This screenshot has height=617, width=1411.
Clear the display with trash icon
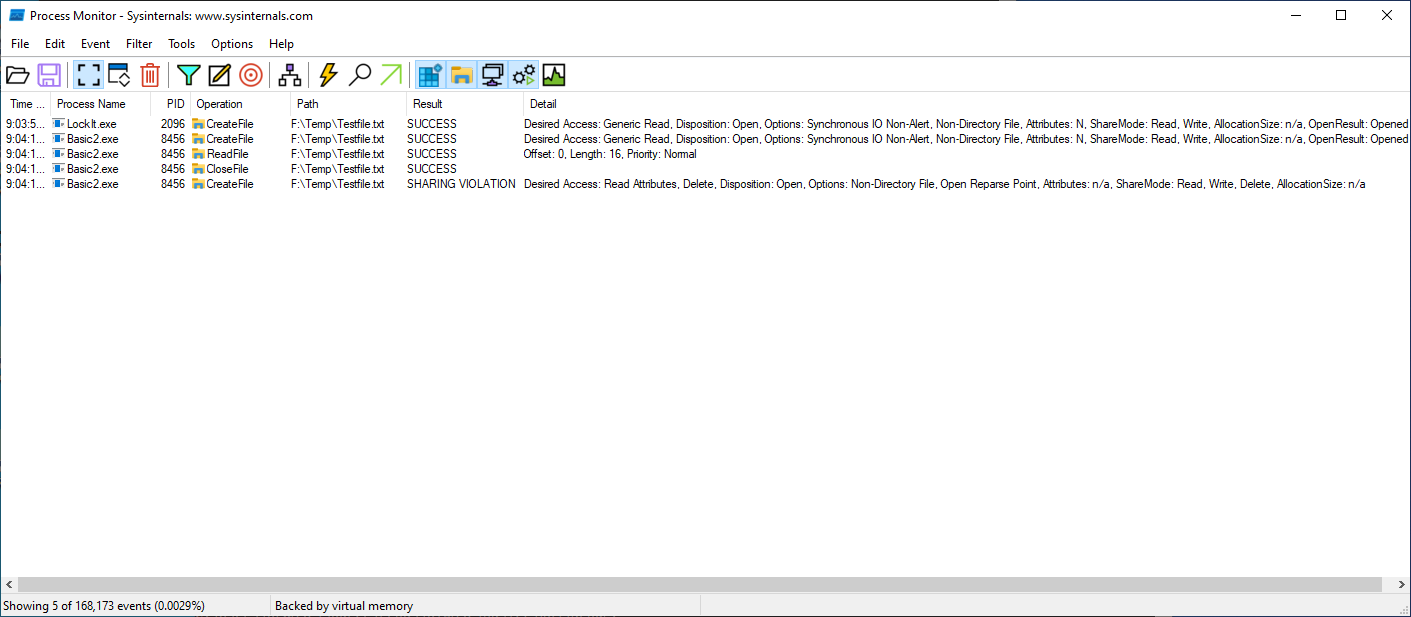click(x=150, y=75)
